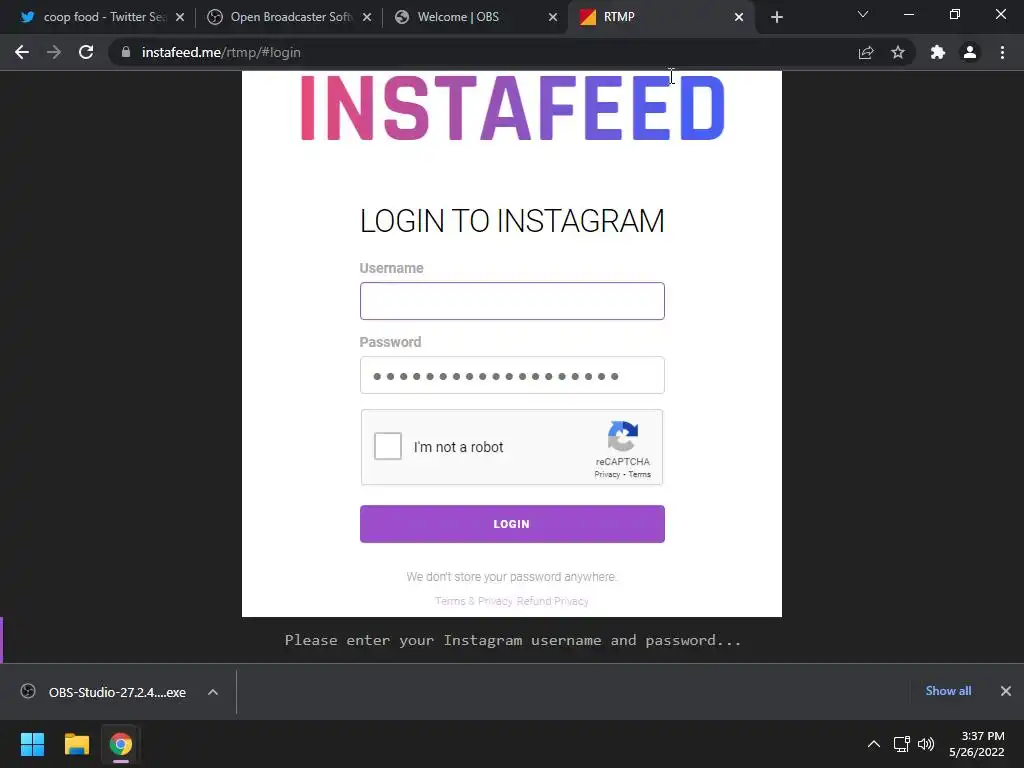
Task: View site info via the lock icon
Action: (126, 52)
